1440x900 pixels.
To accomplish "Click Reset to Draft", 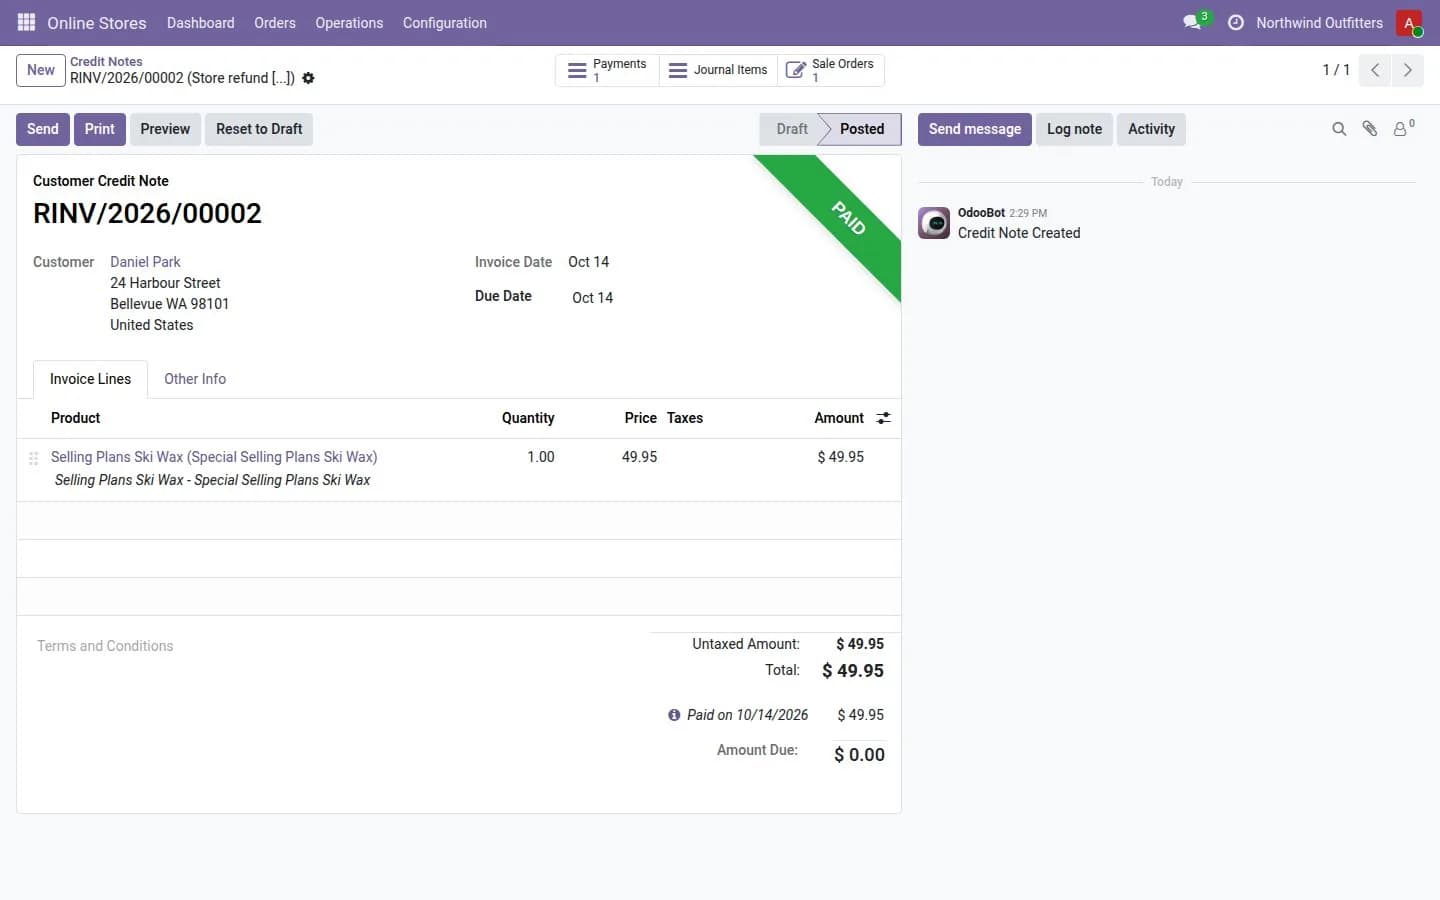I will click(259, 129).
